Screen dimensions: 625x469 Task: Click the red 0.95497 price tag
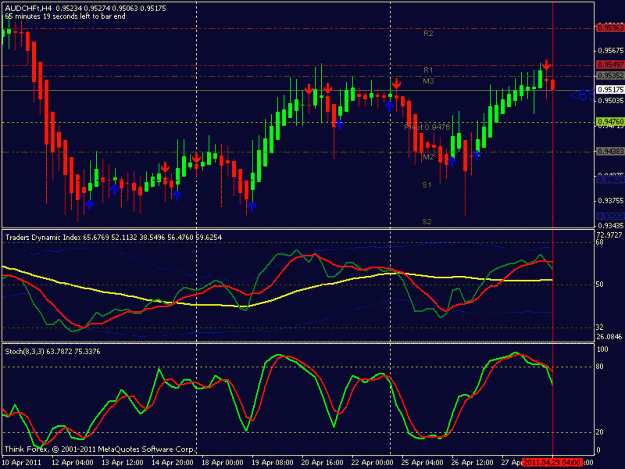point(610,65)
